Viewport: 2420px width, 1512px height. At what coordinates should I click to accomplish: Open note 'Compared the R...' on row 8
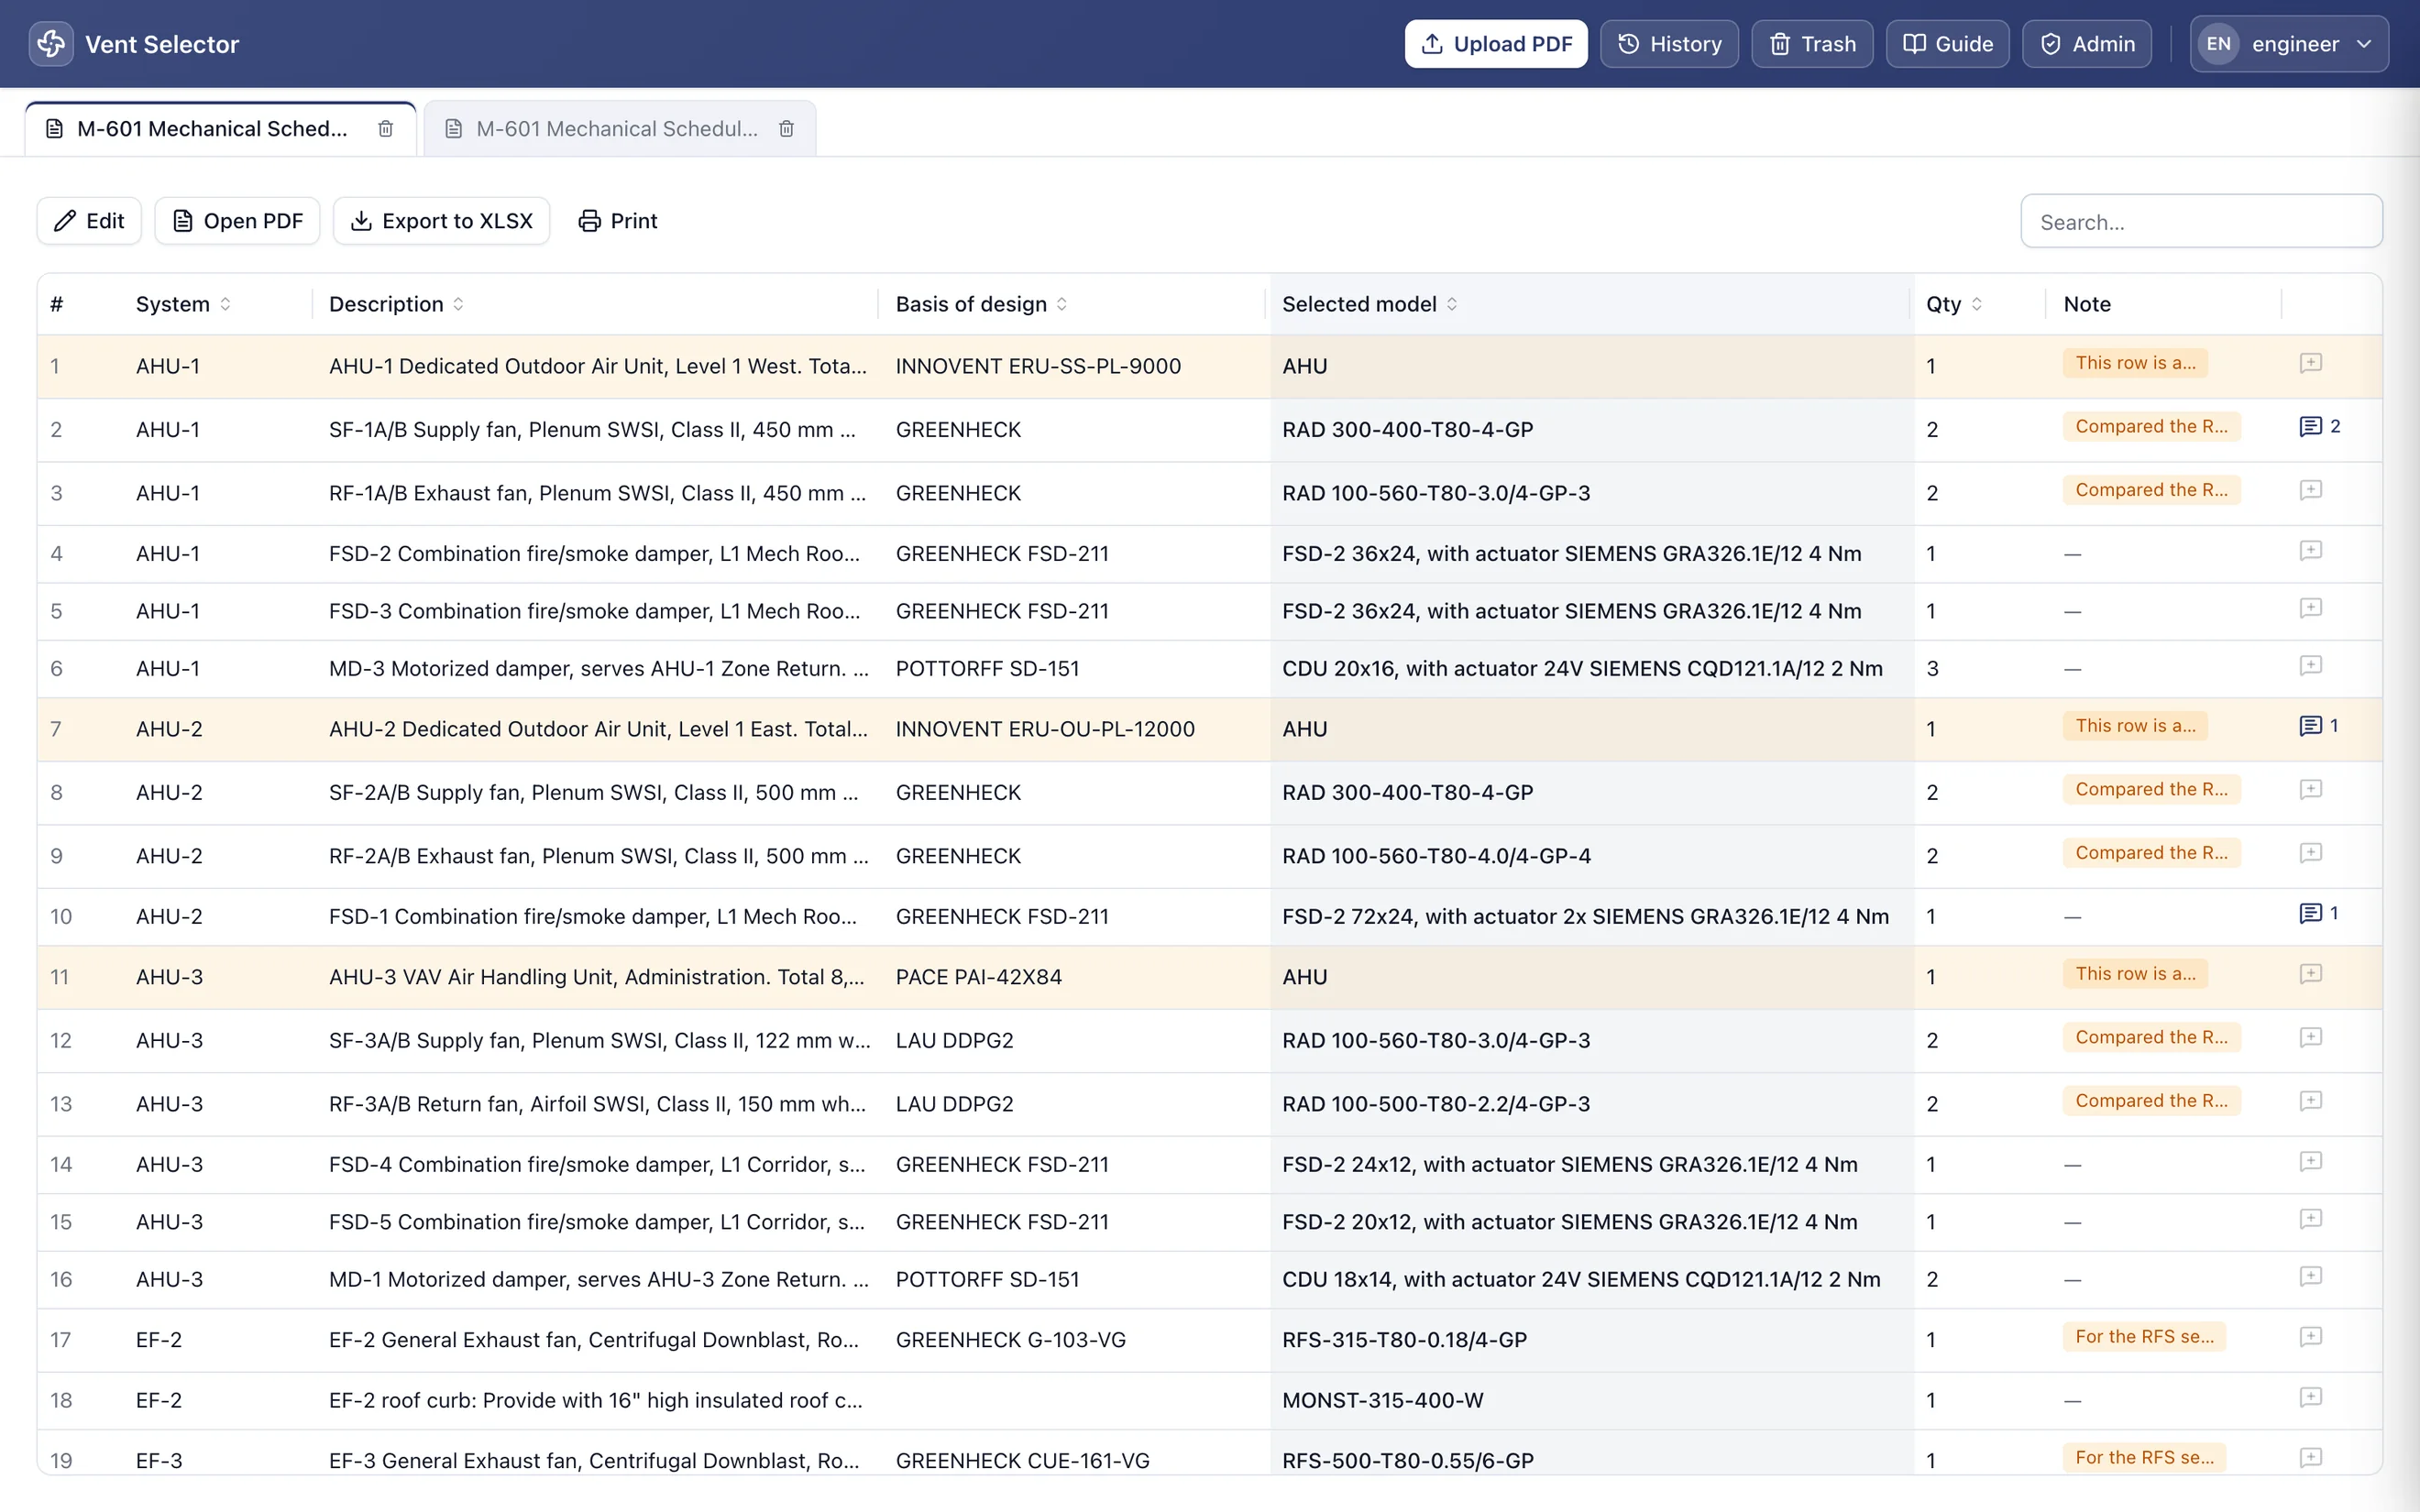pos(2151,790)
